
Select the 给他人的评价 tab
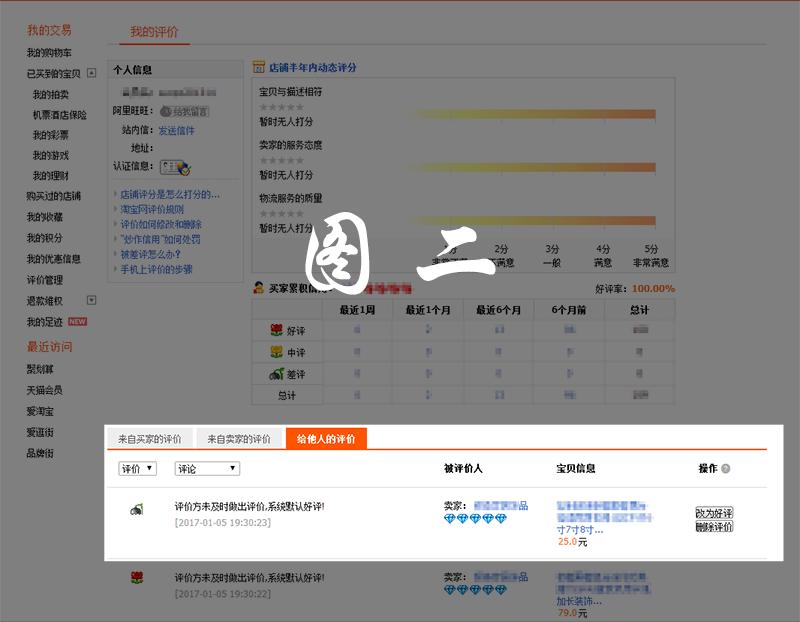[326, 439]
